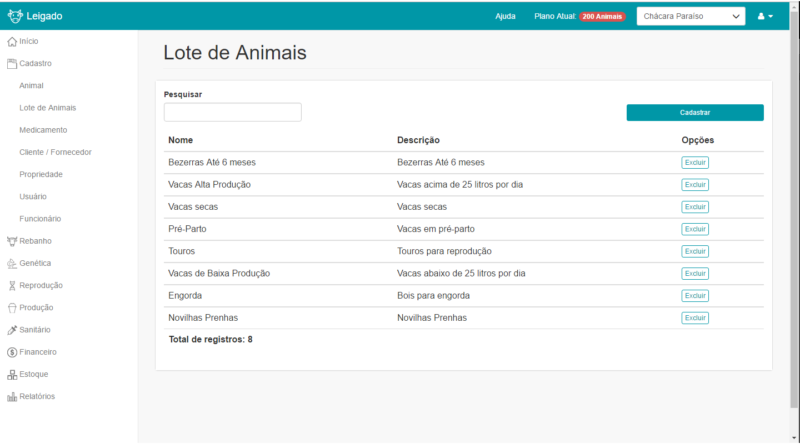The height and width of the screenshot is (444, 800).
Task: Click the Leigado cow logo icon
Action: coord(15,16)
